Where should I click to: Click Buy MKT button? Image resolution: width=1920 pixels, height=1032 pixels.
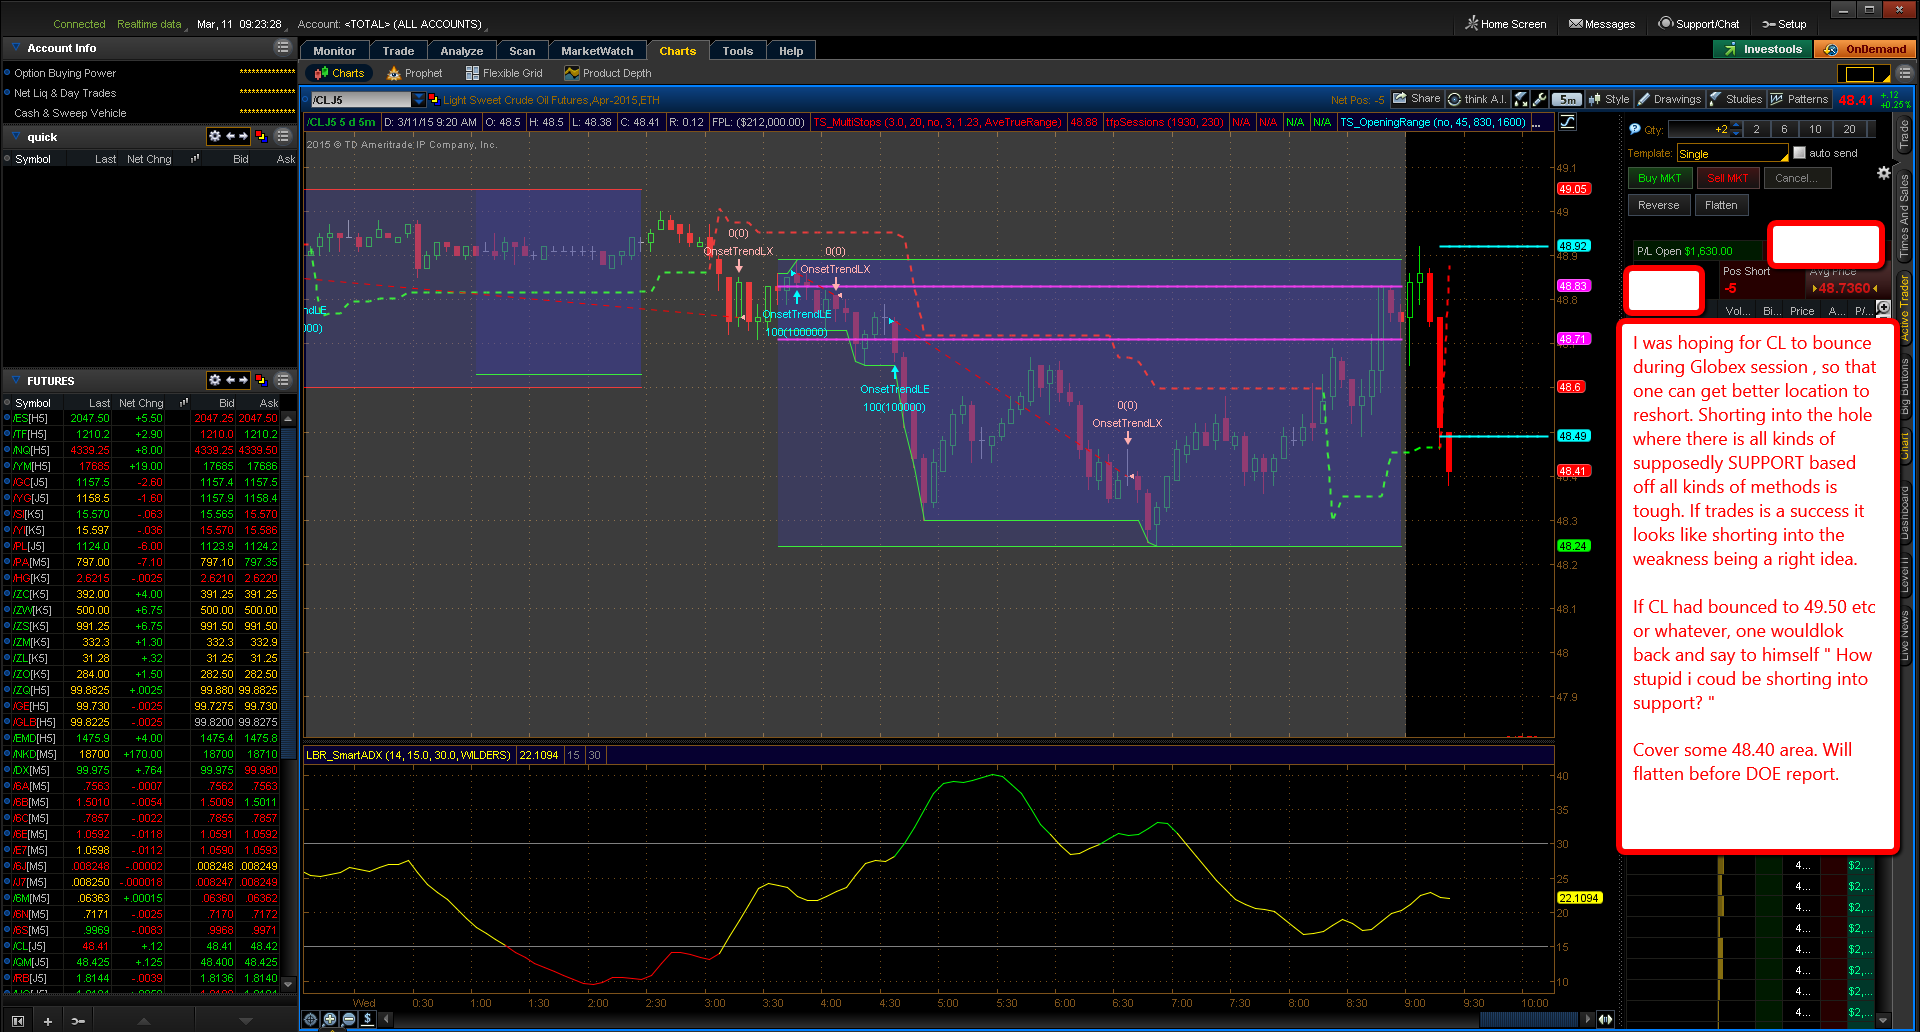(1660, 178)
